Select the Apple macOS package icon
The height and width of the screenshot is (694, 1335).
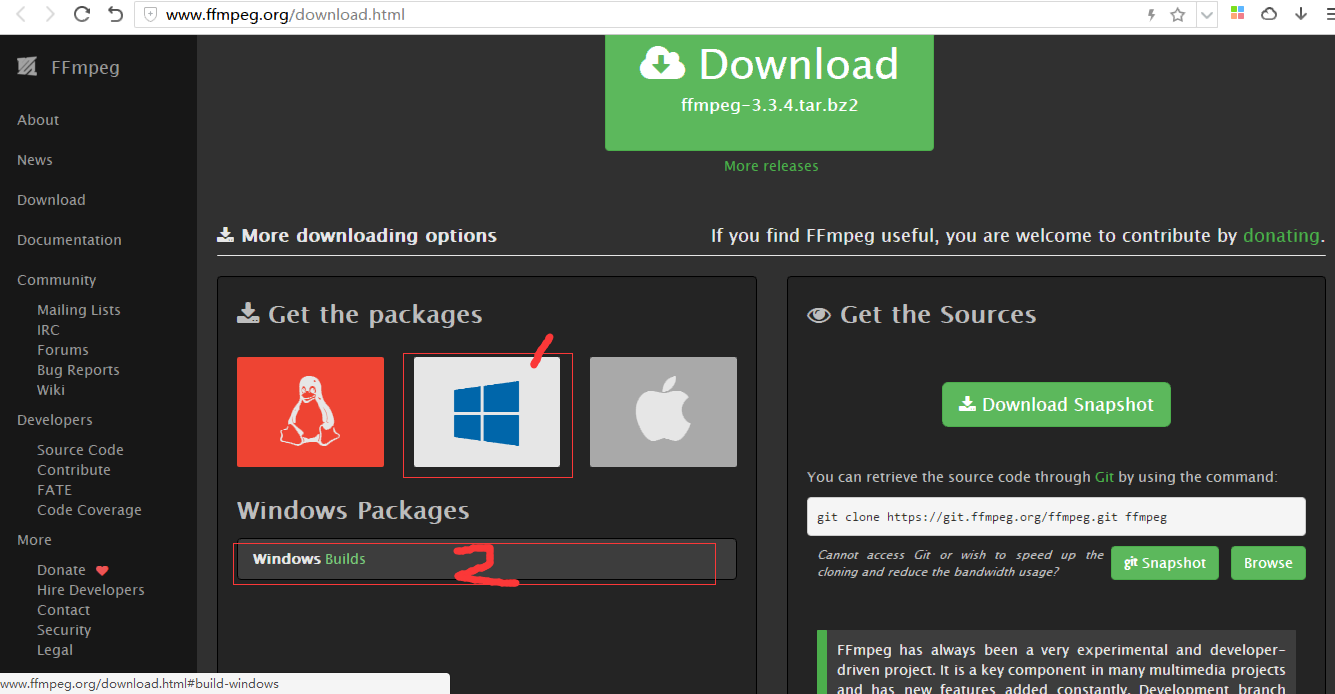tap(663, 412)
